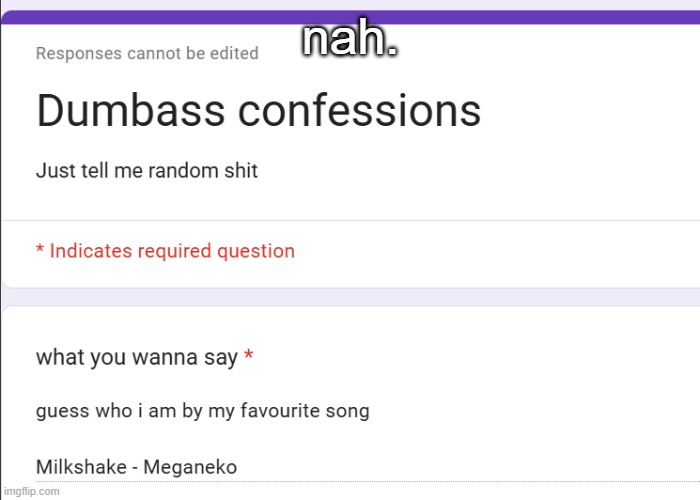This screenshot has height=500, width=700.
Task: Click the red asterisk after "what you wanna say"
Action: [x=248, y=357]
